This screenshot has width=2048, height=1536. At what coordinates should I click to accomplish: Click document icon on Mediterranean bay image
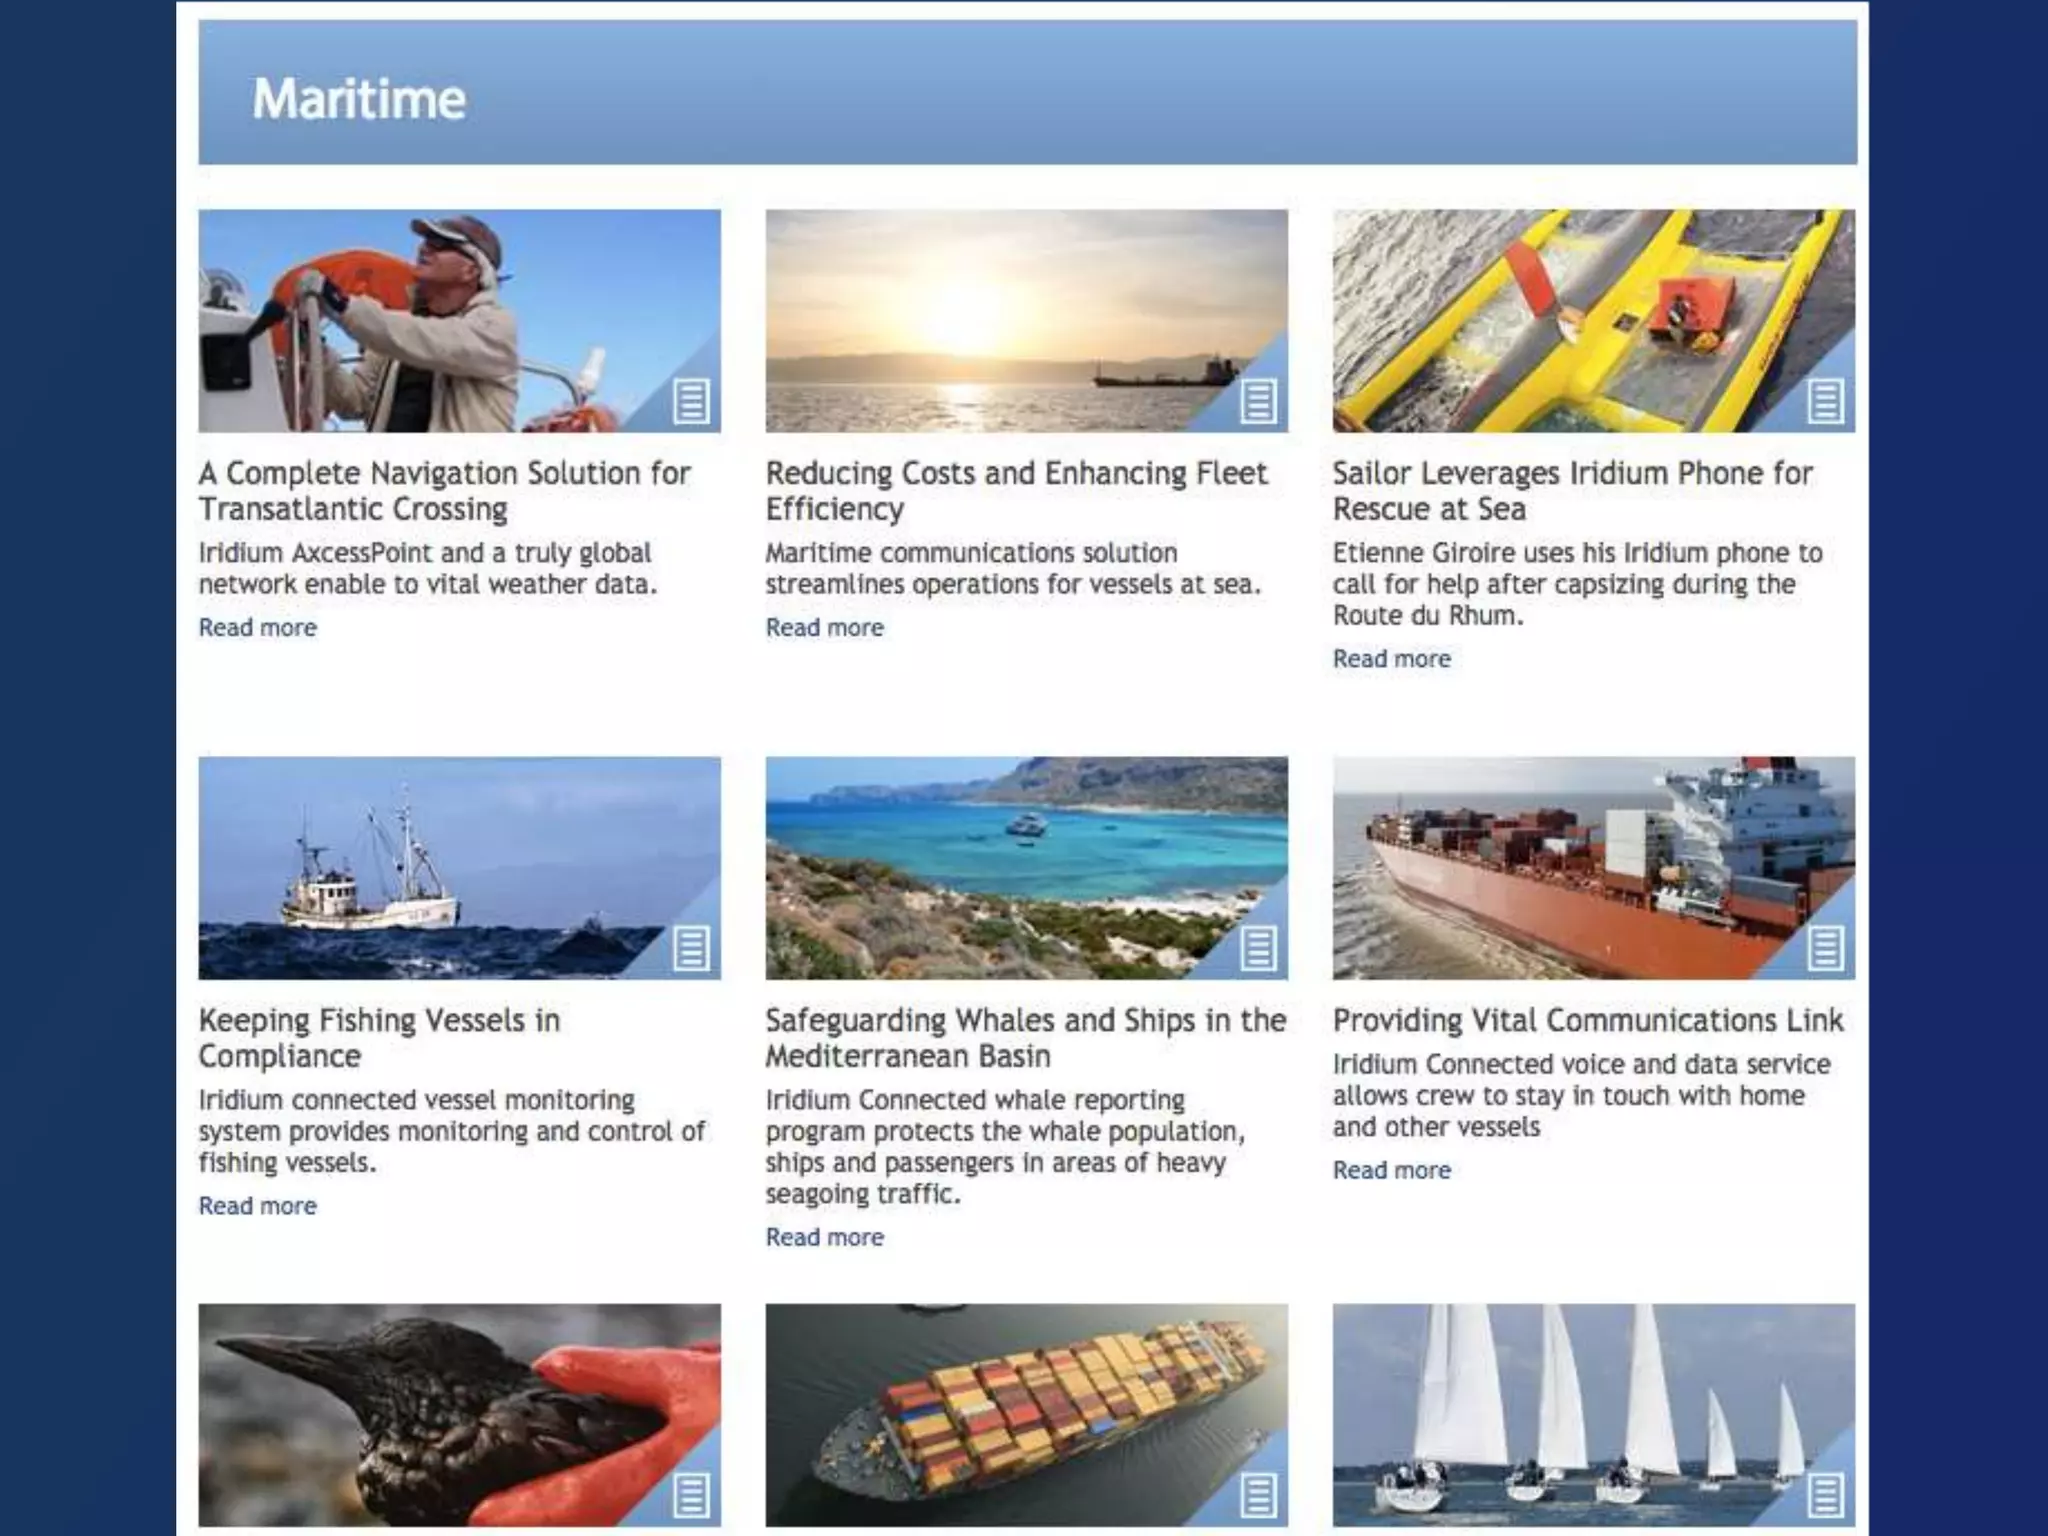[x=1258, y=948]
